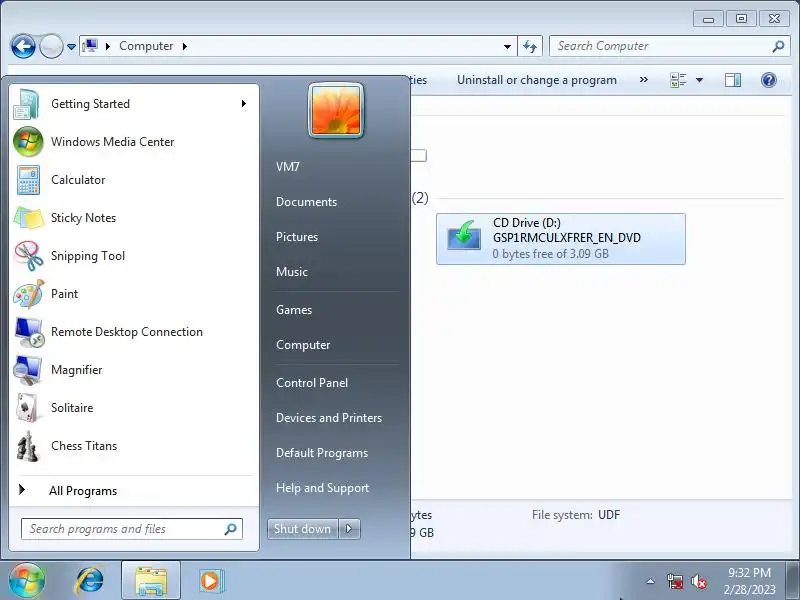The height and width of the screenshot is (600, 800).
Task: Click the Search Computer field
Action: tap(669, 46)
